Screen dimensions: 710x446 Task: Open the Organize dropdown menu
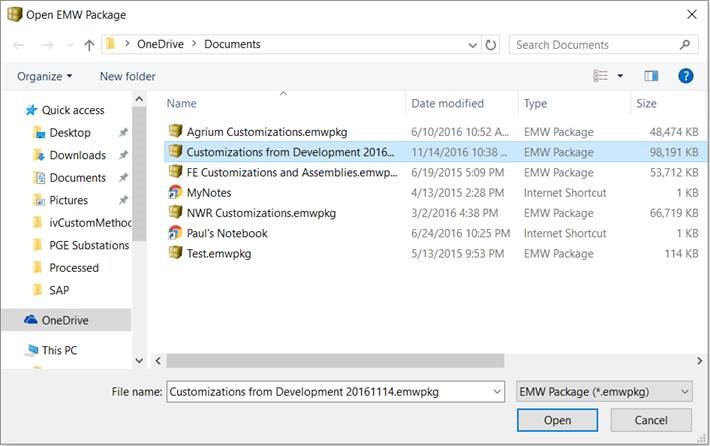click(45, 76)
